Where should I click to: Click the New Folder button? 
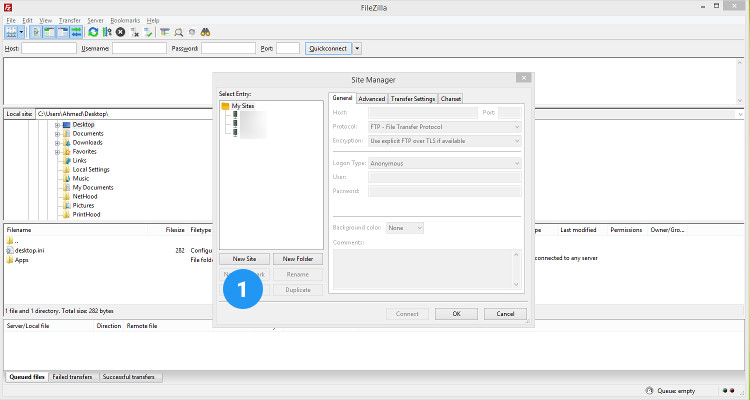[298, 259]
